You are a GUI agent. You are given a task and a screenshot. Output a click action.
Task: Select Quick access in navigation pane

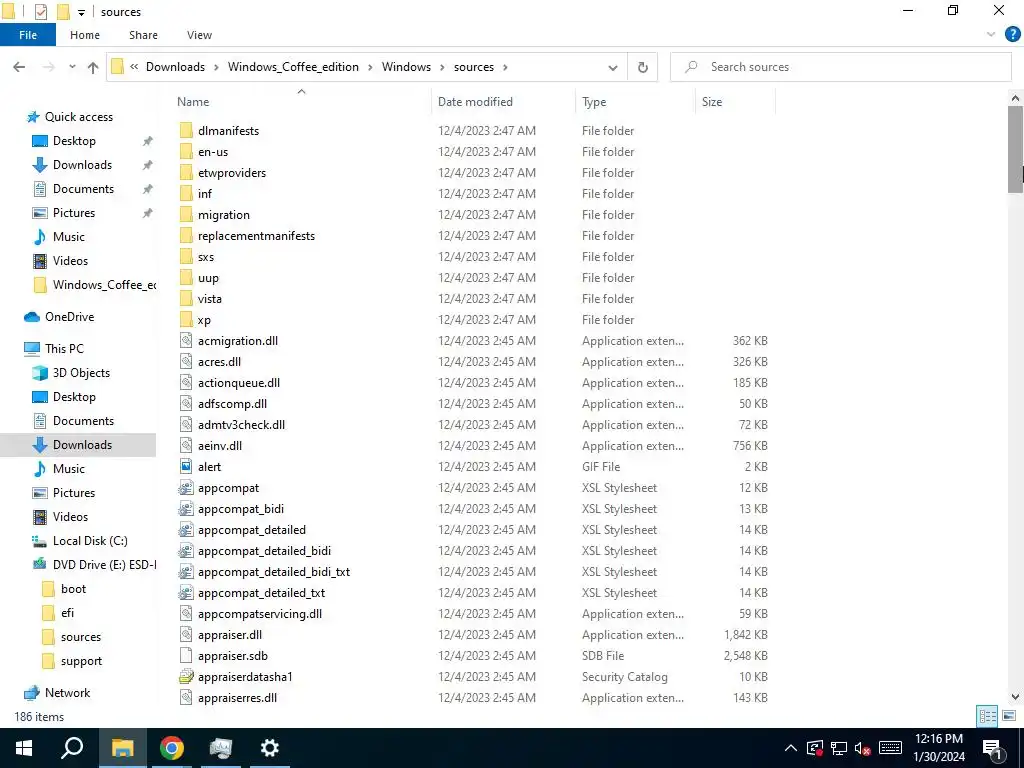tap(69, 117)
